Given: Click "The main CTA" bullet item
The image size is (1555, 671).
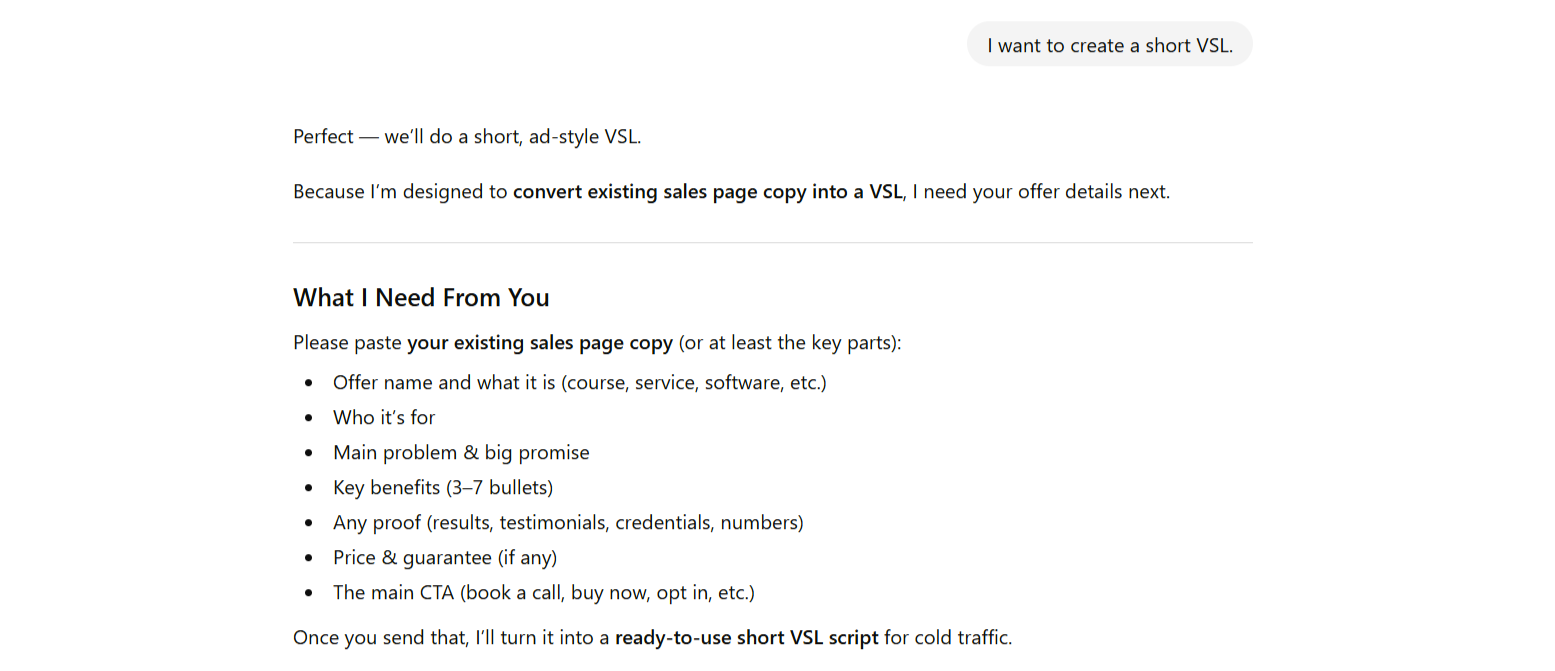Looking at the screenshot, I should tap(543, 592).
